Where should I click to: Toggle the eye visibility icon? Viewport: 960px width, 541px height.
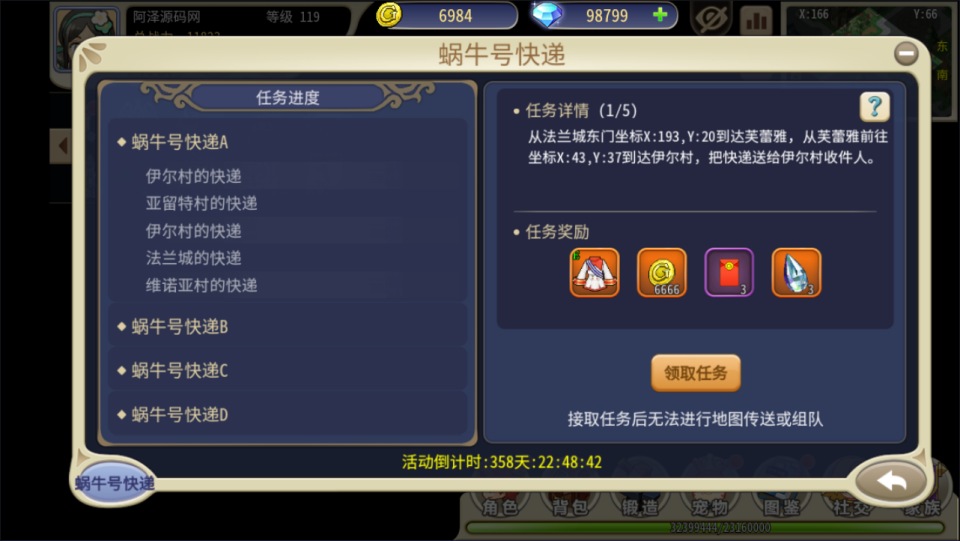[713, 19]
